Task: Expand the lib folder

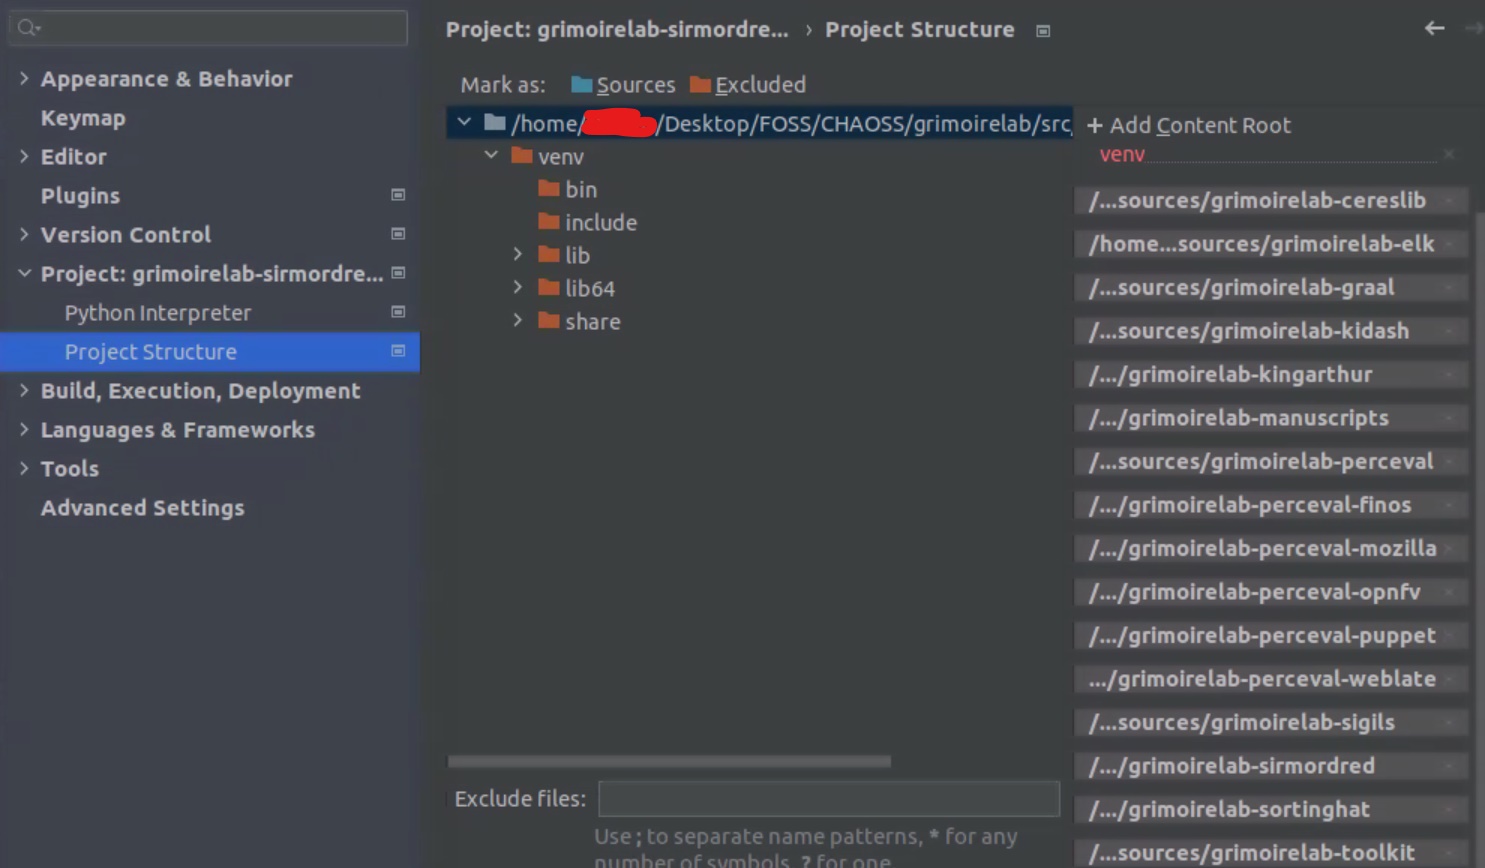Action: pos(518,254)
